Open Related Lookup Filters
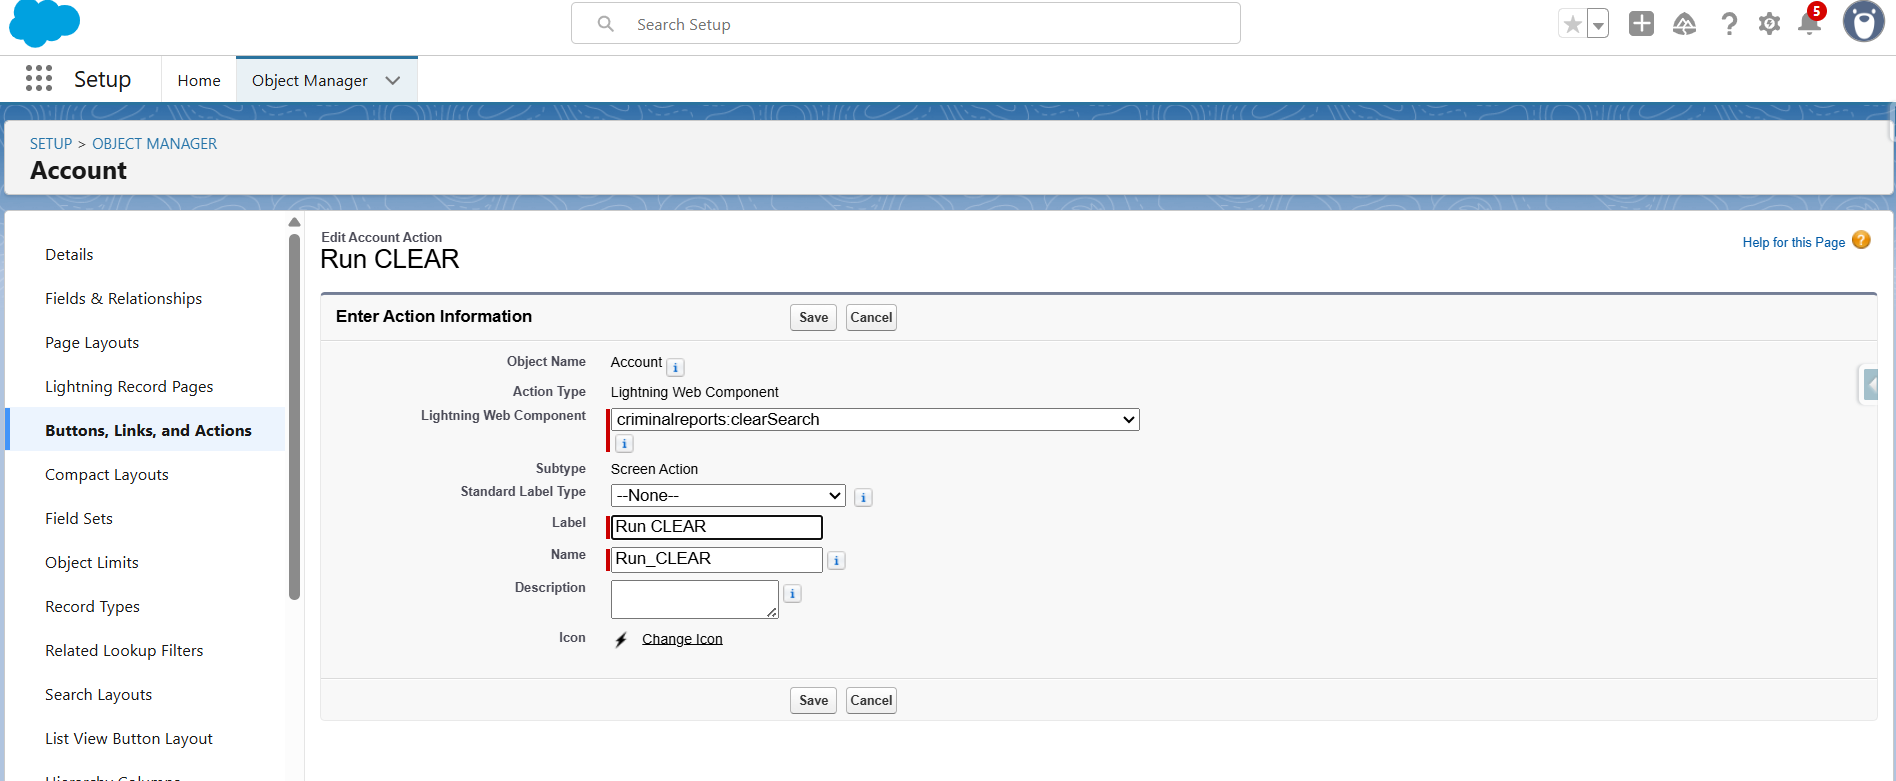 click(x=124, y=651)
